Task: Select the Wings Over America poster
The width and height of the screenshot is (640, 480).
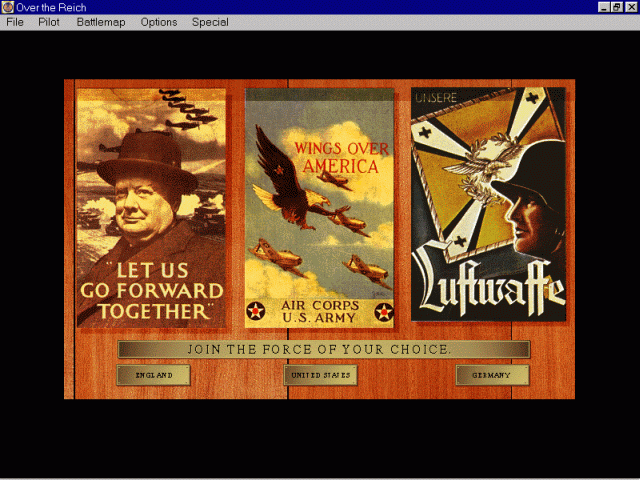Action: point(319,208)
